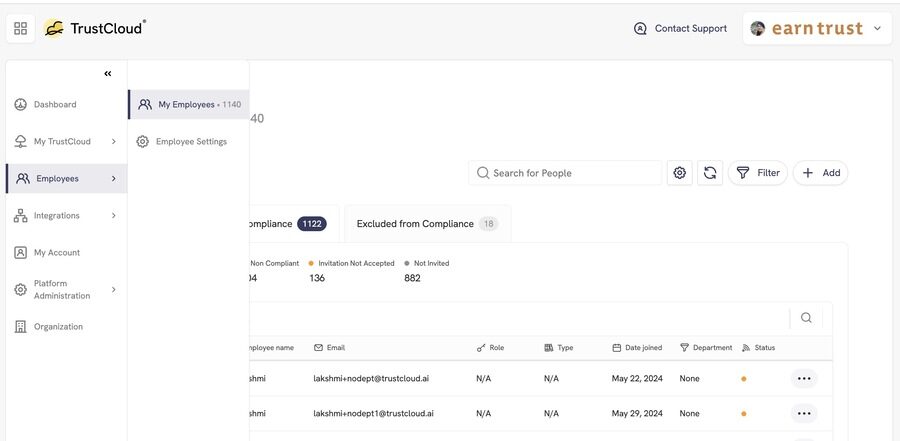Screen dimensions: 900x441
Task: Click the table search magnifier icon
Action: pyautogui.click(x=806, y=318)
